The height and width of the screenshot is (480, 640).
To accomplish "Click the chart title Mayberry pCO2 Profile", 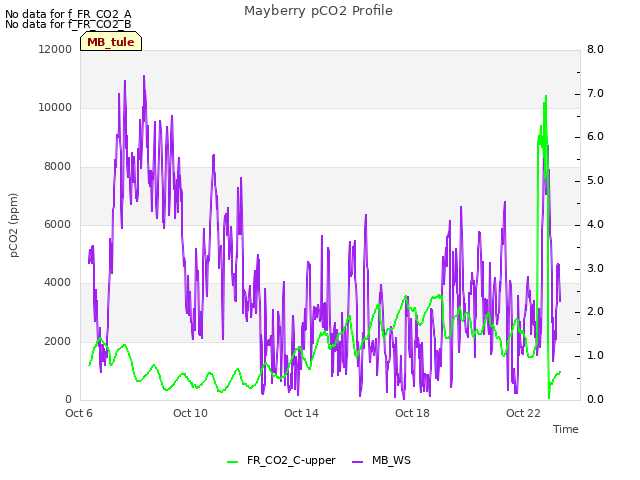I will coord(318,11).
